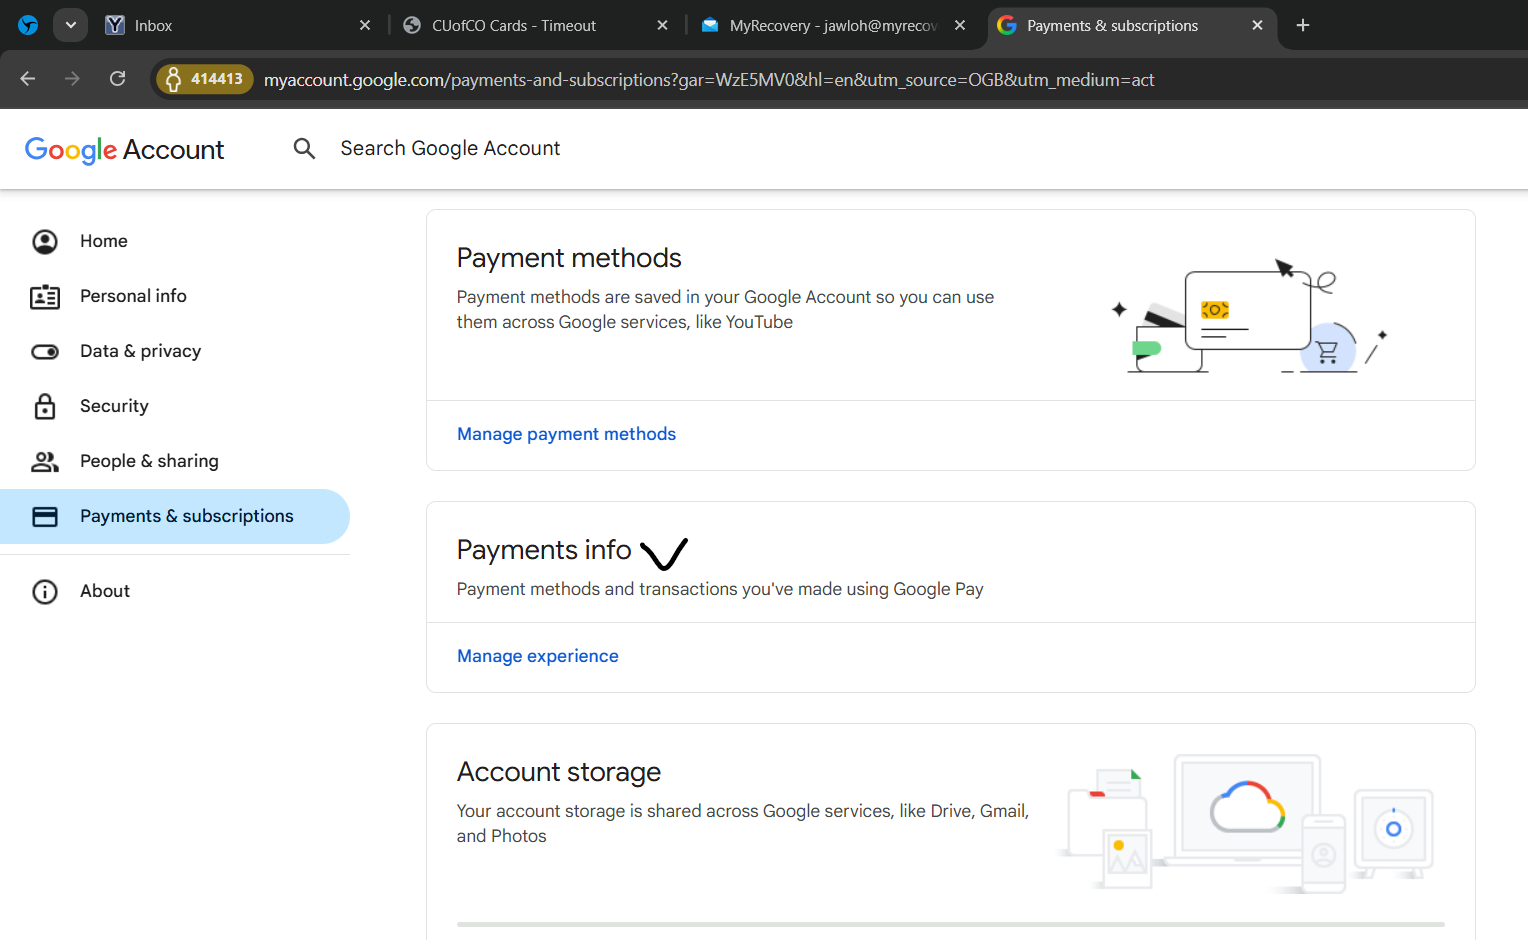This screenshot has height=940, width=1528.
Task: Reload the page with the refresh button
Action: click(x=118, y=79)
